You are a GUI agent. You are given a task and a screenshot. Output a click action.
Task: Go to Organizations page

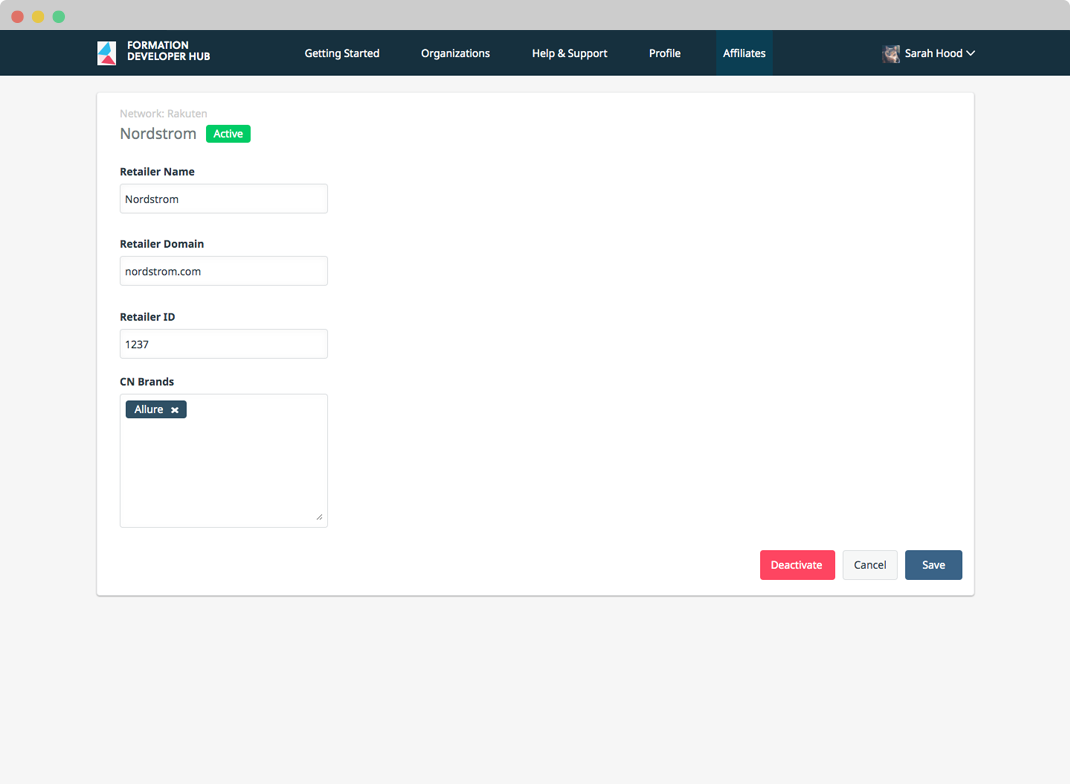coord(455,53)
